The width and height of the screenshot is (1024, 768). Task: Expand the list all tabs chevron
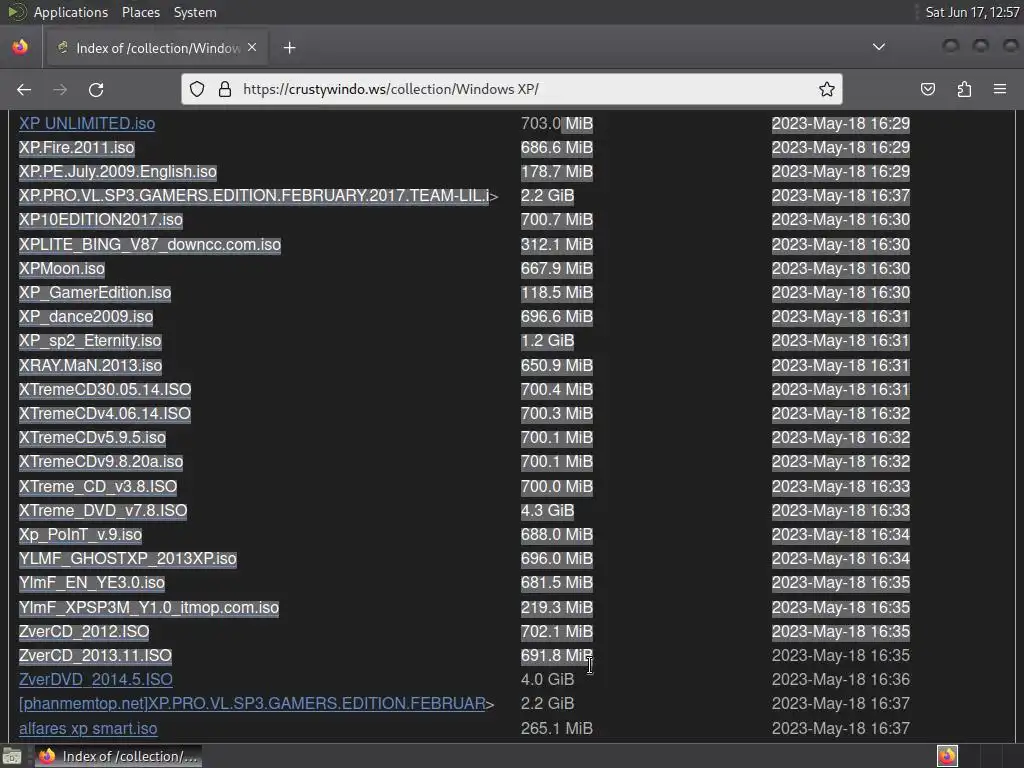pyautogui.click(x=879, y=47)
